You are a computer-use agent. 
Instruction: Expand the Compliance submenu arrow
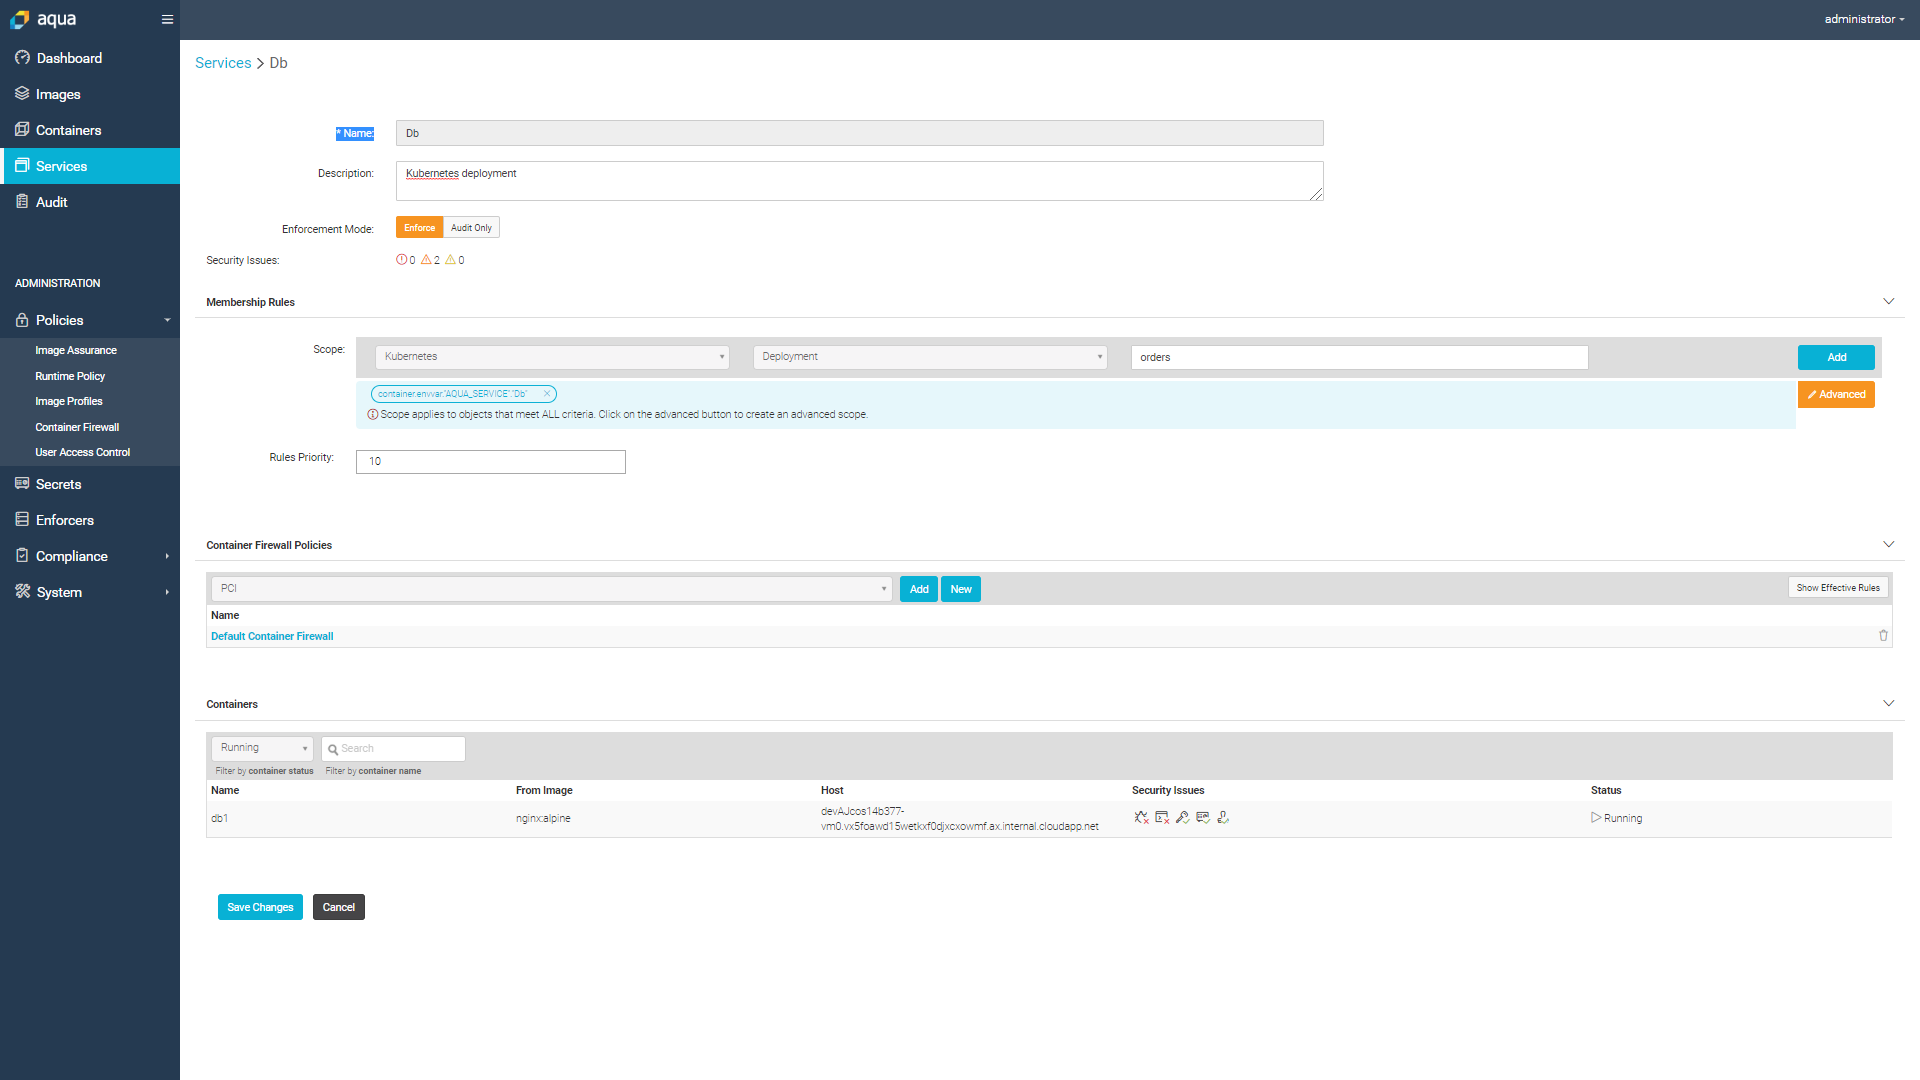[x=167, y=556]
